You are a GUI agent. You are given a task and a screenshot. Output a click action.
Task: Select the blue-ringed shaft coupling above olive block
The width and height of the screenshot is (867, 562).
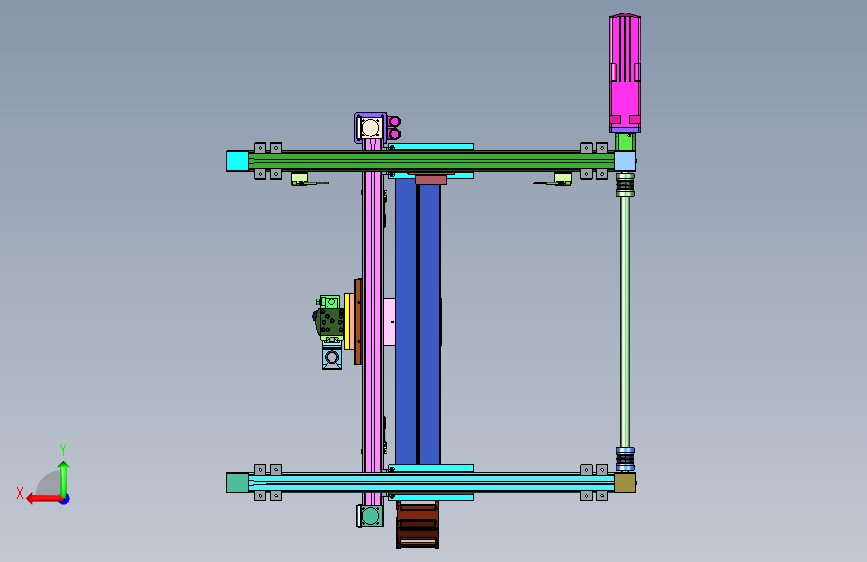pos(625,459)
